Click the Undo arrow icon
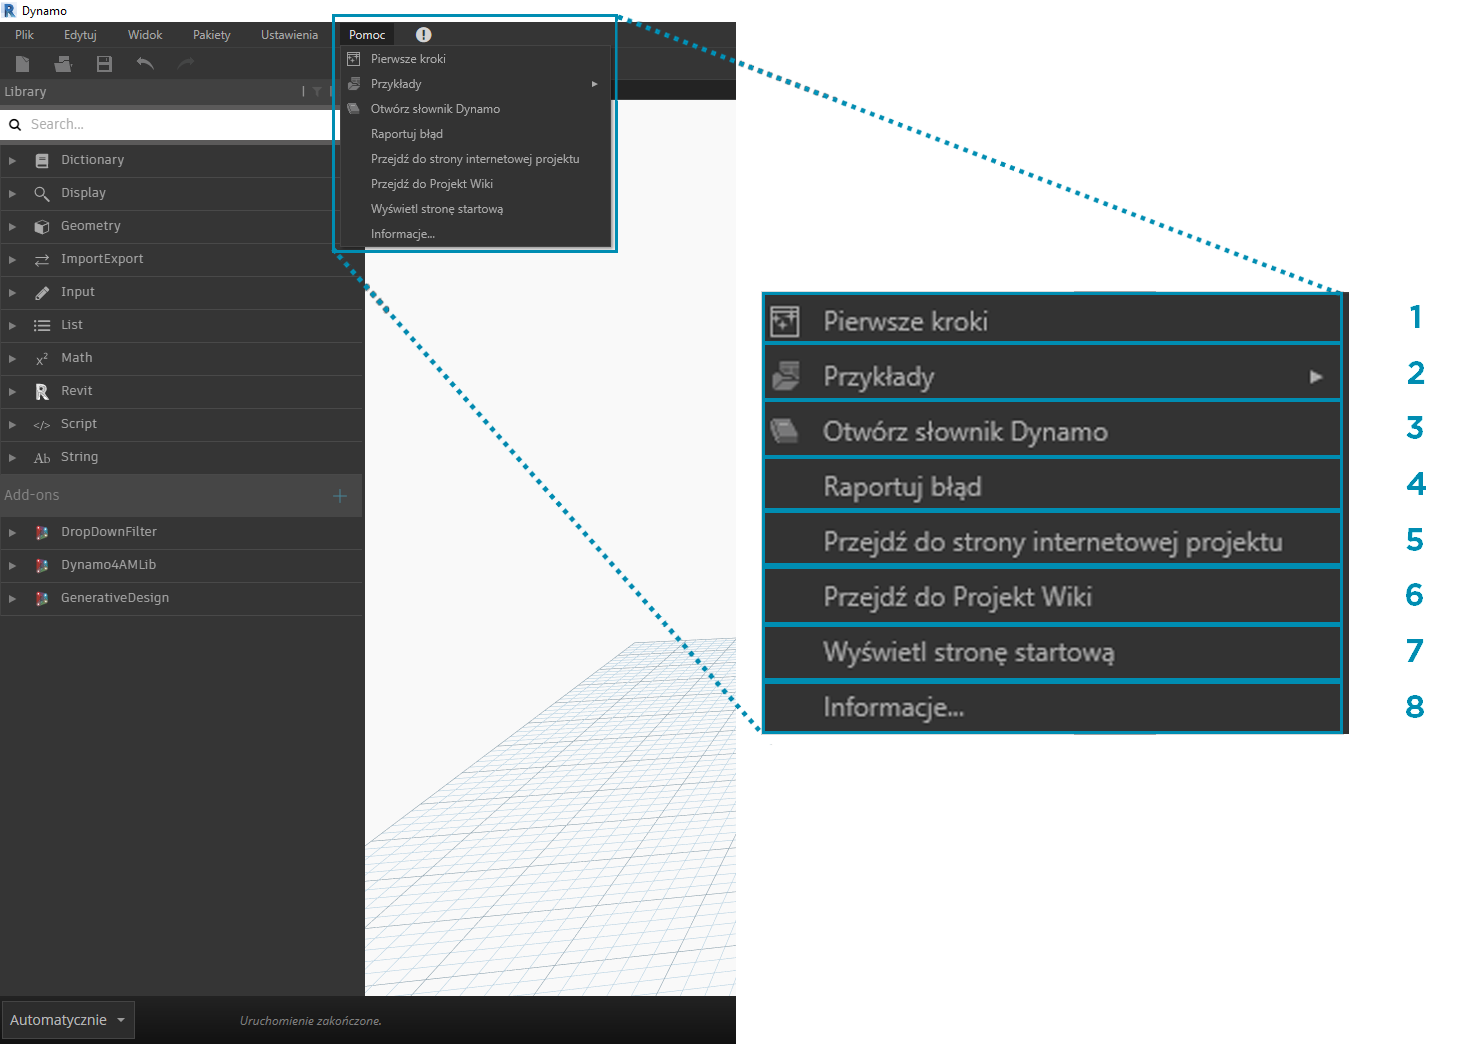Image resolution: width=1480 pixels, height=1044 pixels. [145, 64]
